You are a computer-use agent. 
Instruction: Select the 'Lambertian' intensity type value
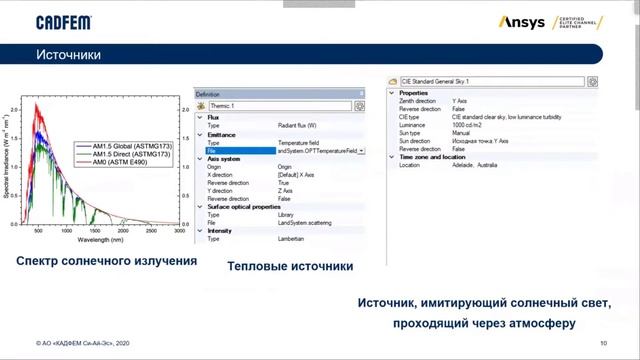coord(291,239)
